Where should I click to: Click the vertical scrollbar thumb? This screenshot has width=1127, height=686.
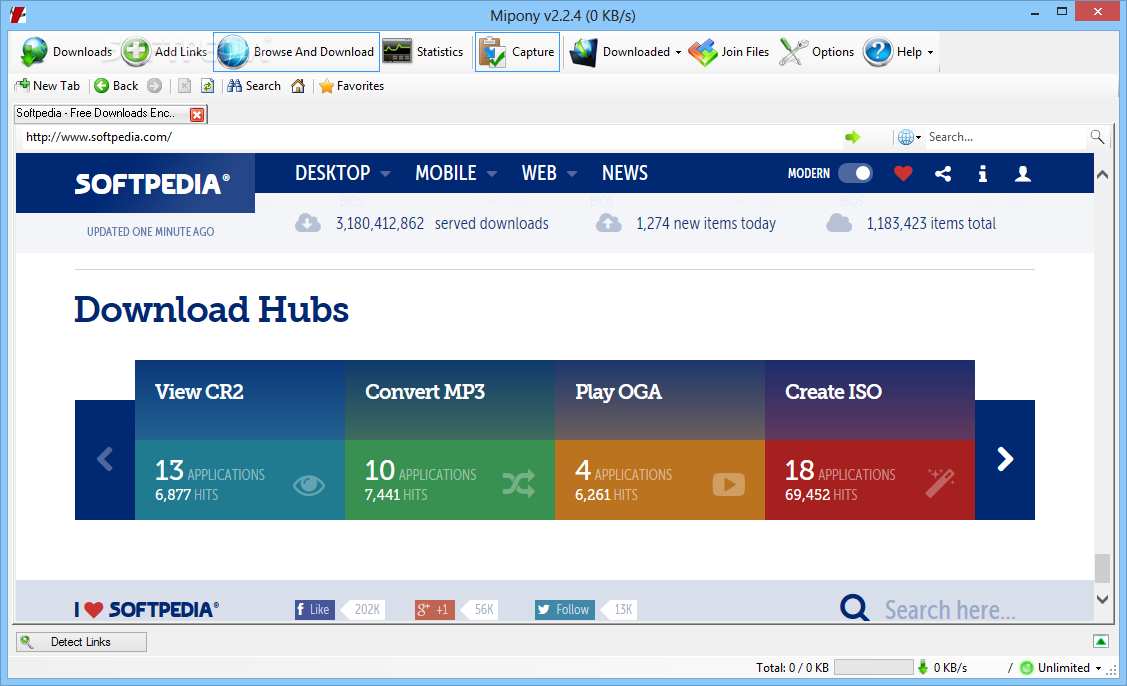(x=1102, y=568)
